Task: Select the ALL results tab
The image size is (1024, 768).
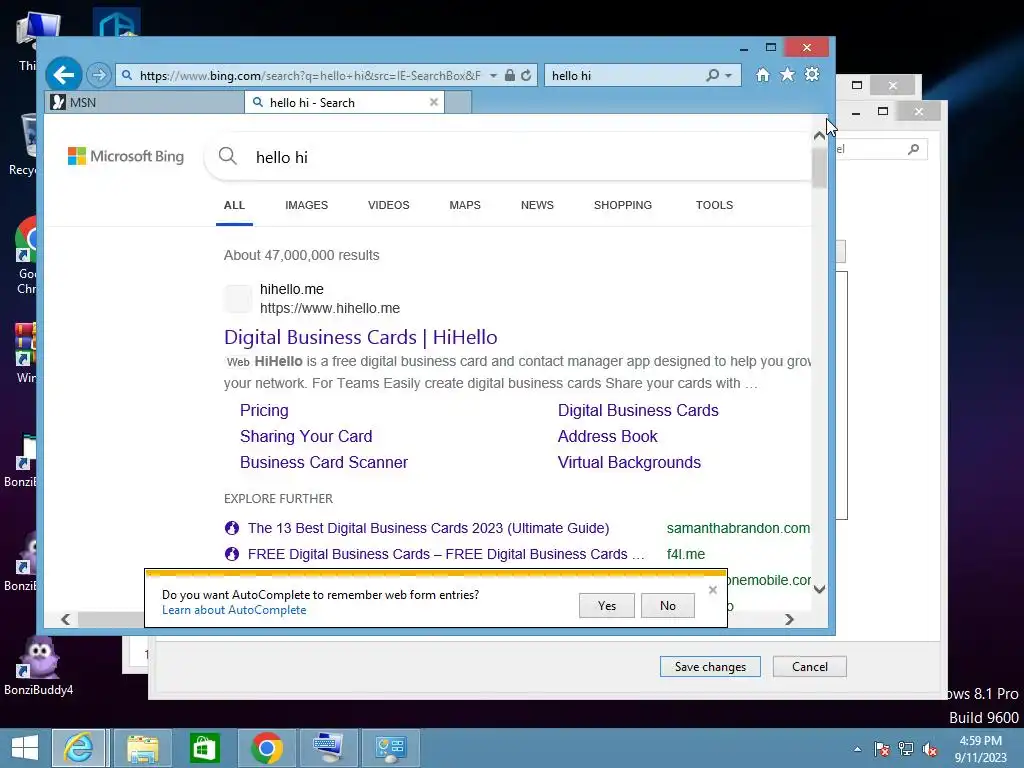Action: coord(234,205)
